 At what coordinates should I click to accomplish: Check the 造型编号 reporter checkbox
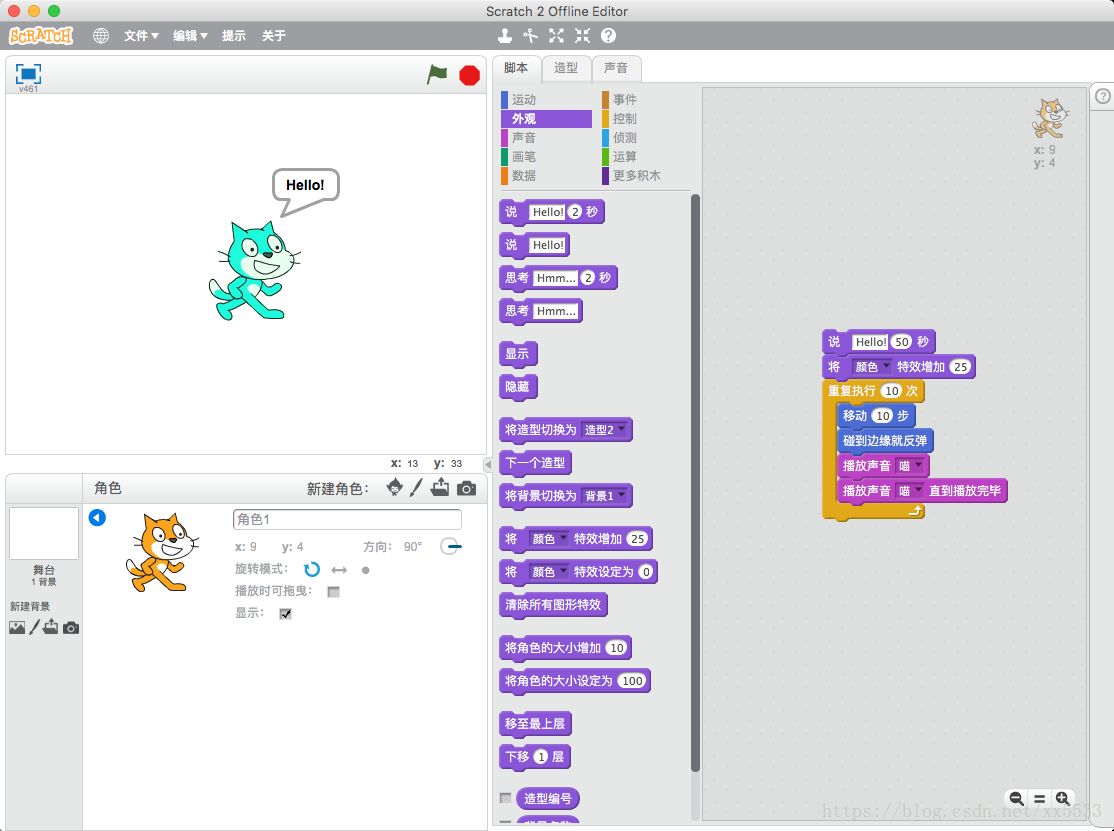click(x=505, y=798)
